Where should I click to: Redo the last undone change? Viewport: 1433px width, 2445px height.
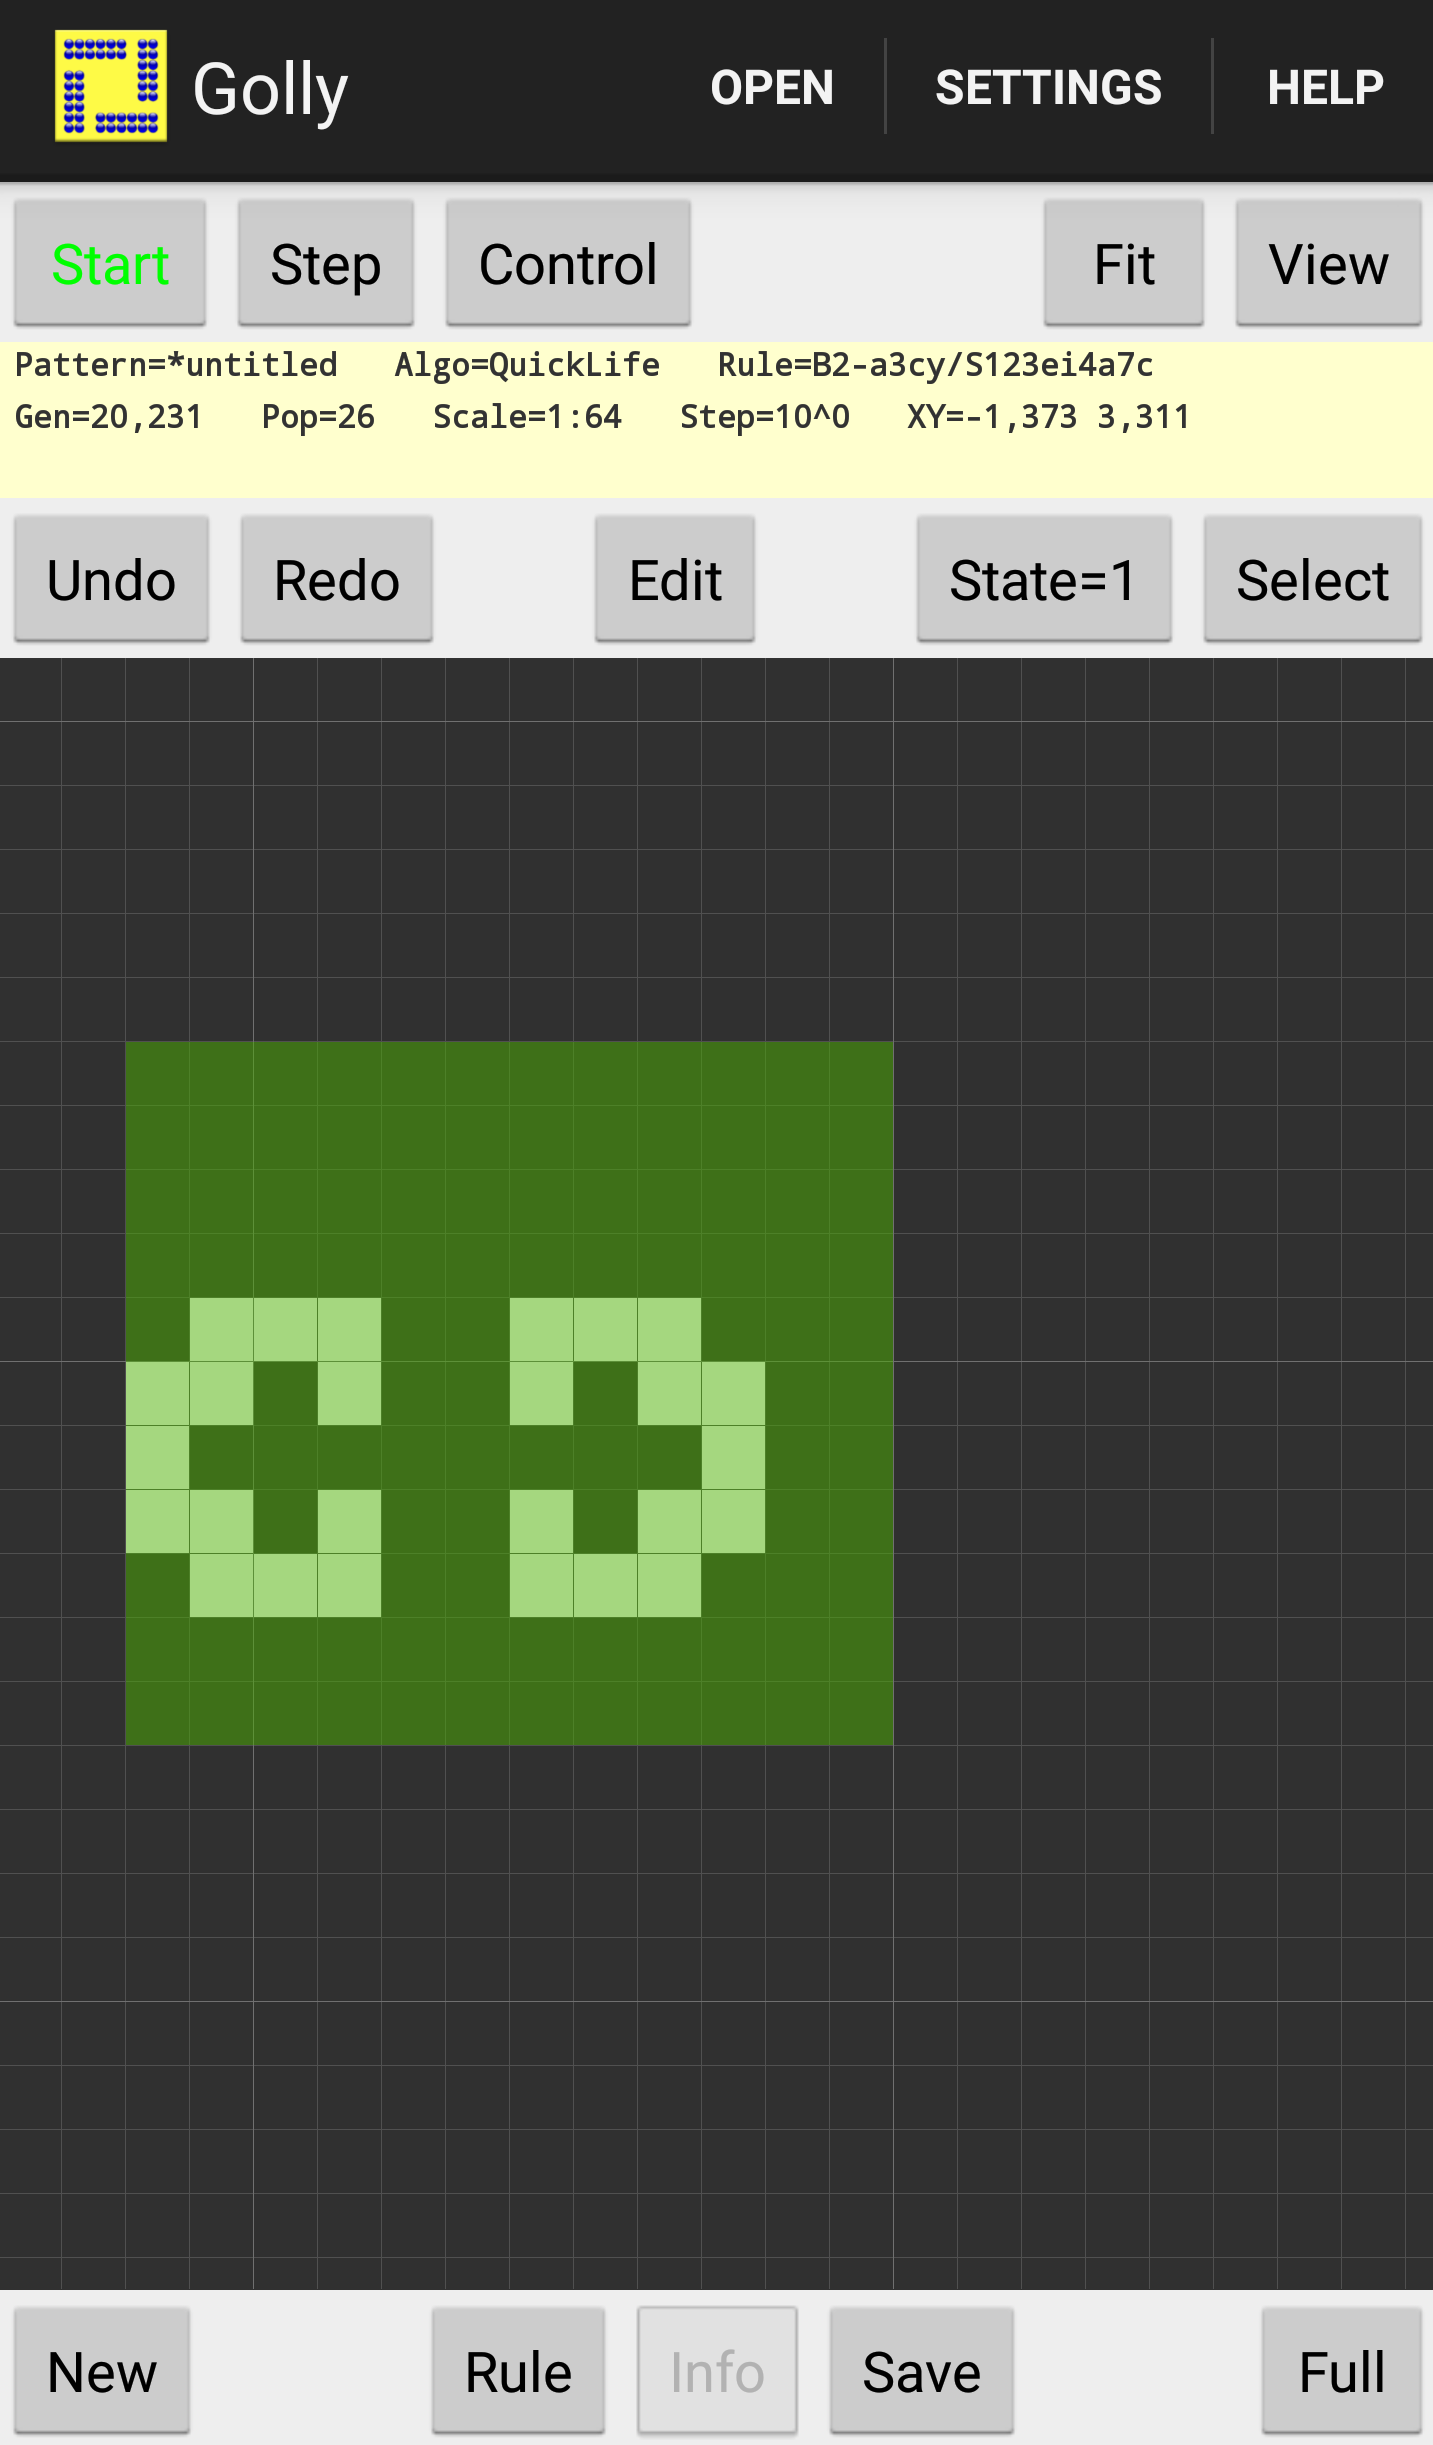pos(337,579)
